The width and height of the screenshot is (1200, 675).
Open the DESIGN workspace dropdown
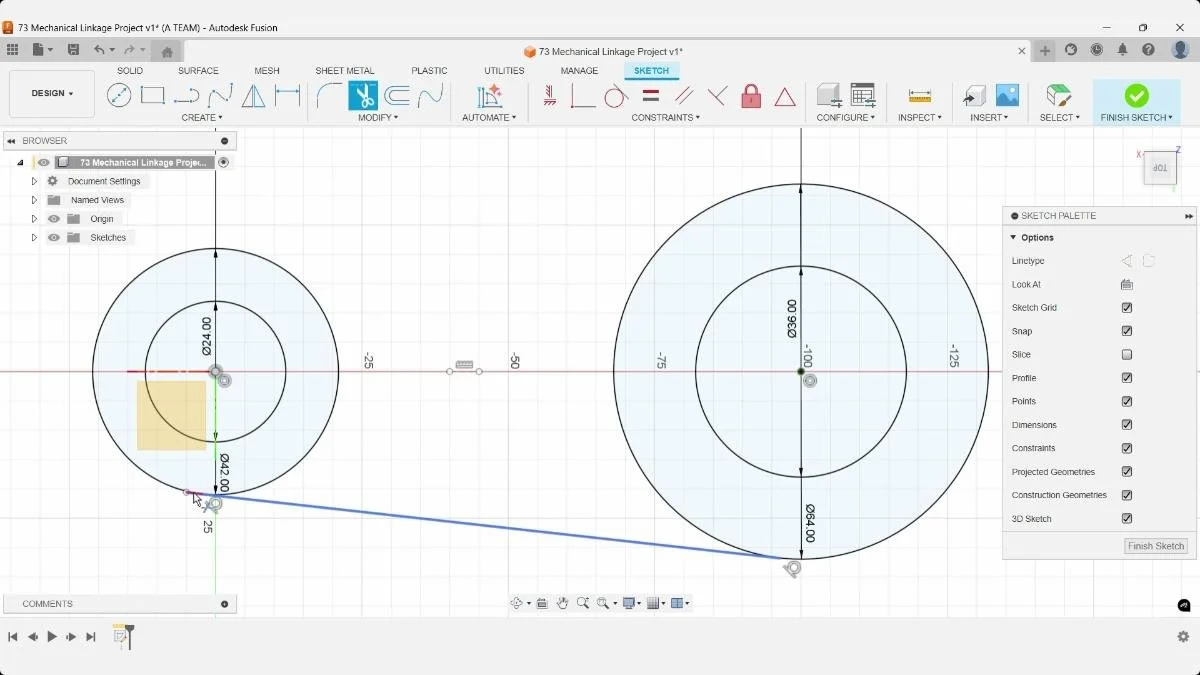click(x=52, y=94)
